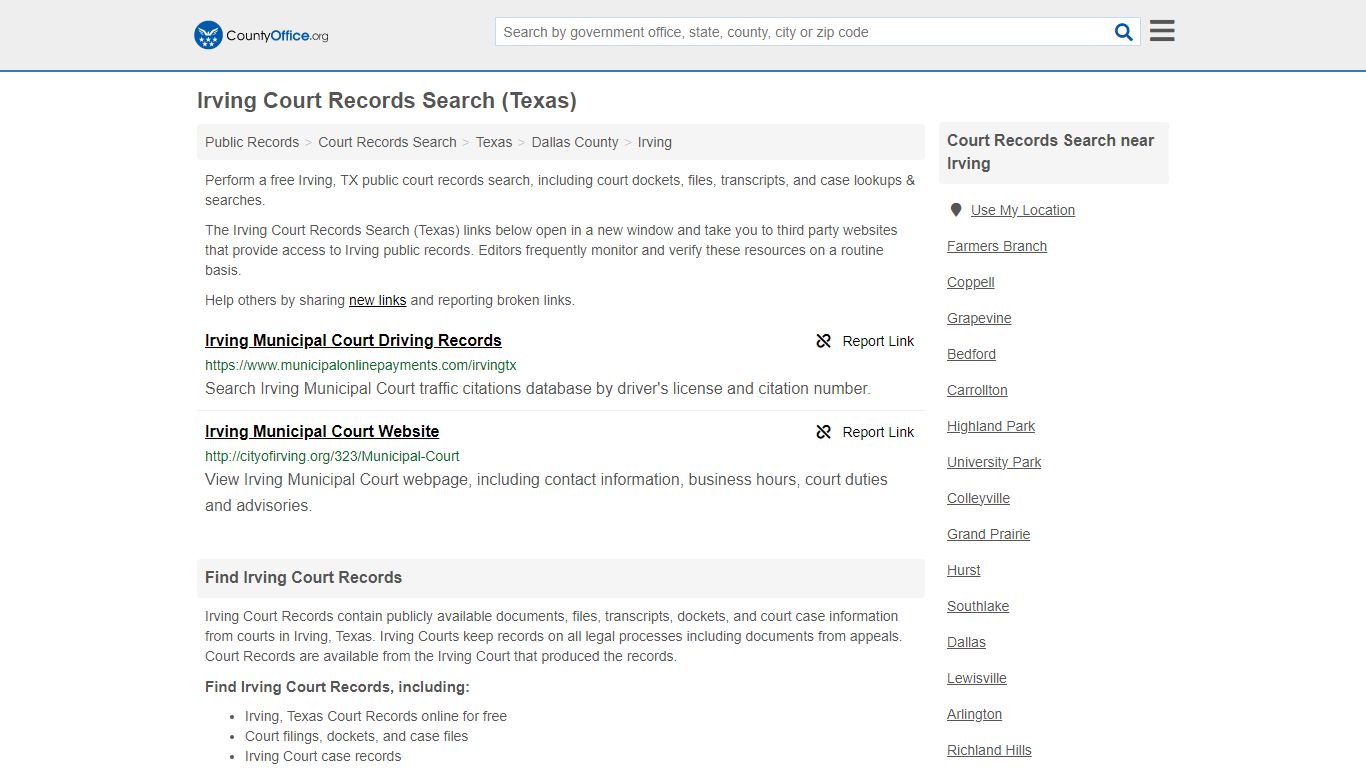Visit cityofirving.org Municipal-Court URL

[x=332, y=456]
